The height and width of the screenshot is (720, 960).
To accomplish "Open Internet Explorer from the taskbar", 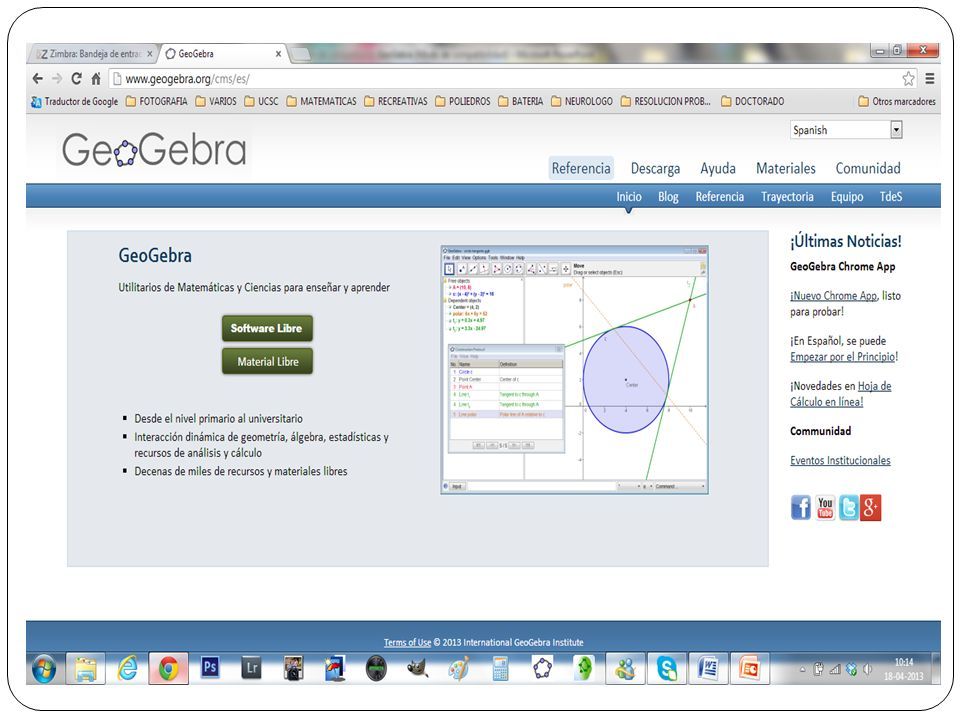I will coord(127,667).
